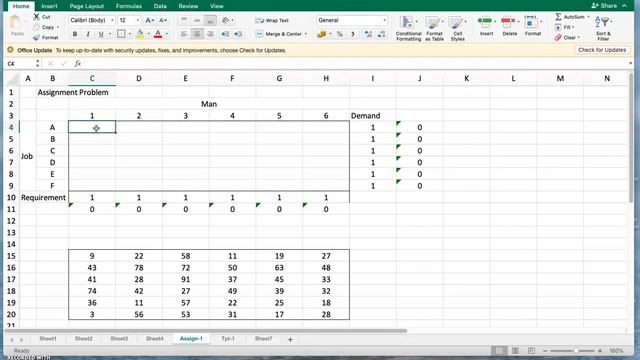
Task: Click the AutoSum sigma icon
Action: point(558,17)
